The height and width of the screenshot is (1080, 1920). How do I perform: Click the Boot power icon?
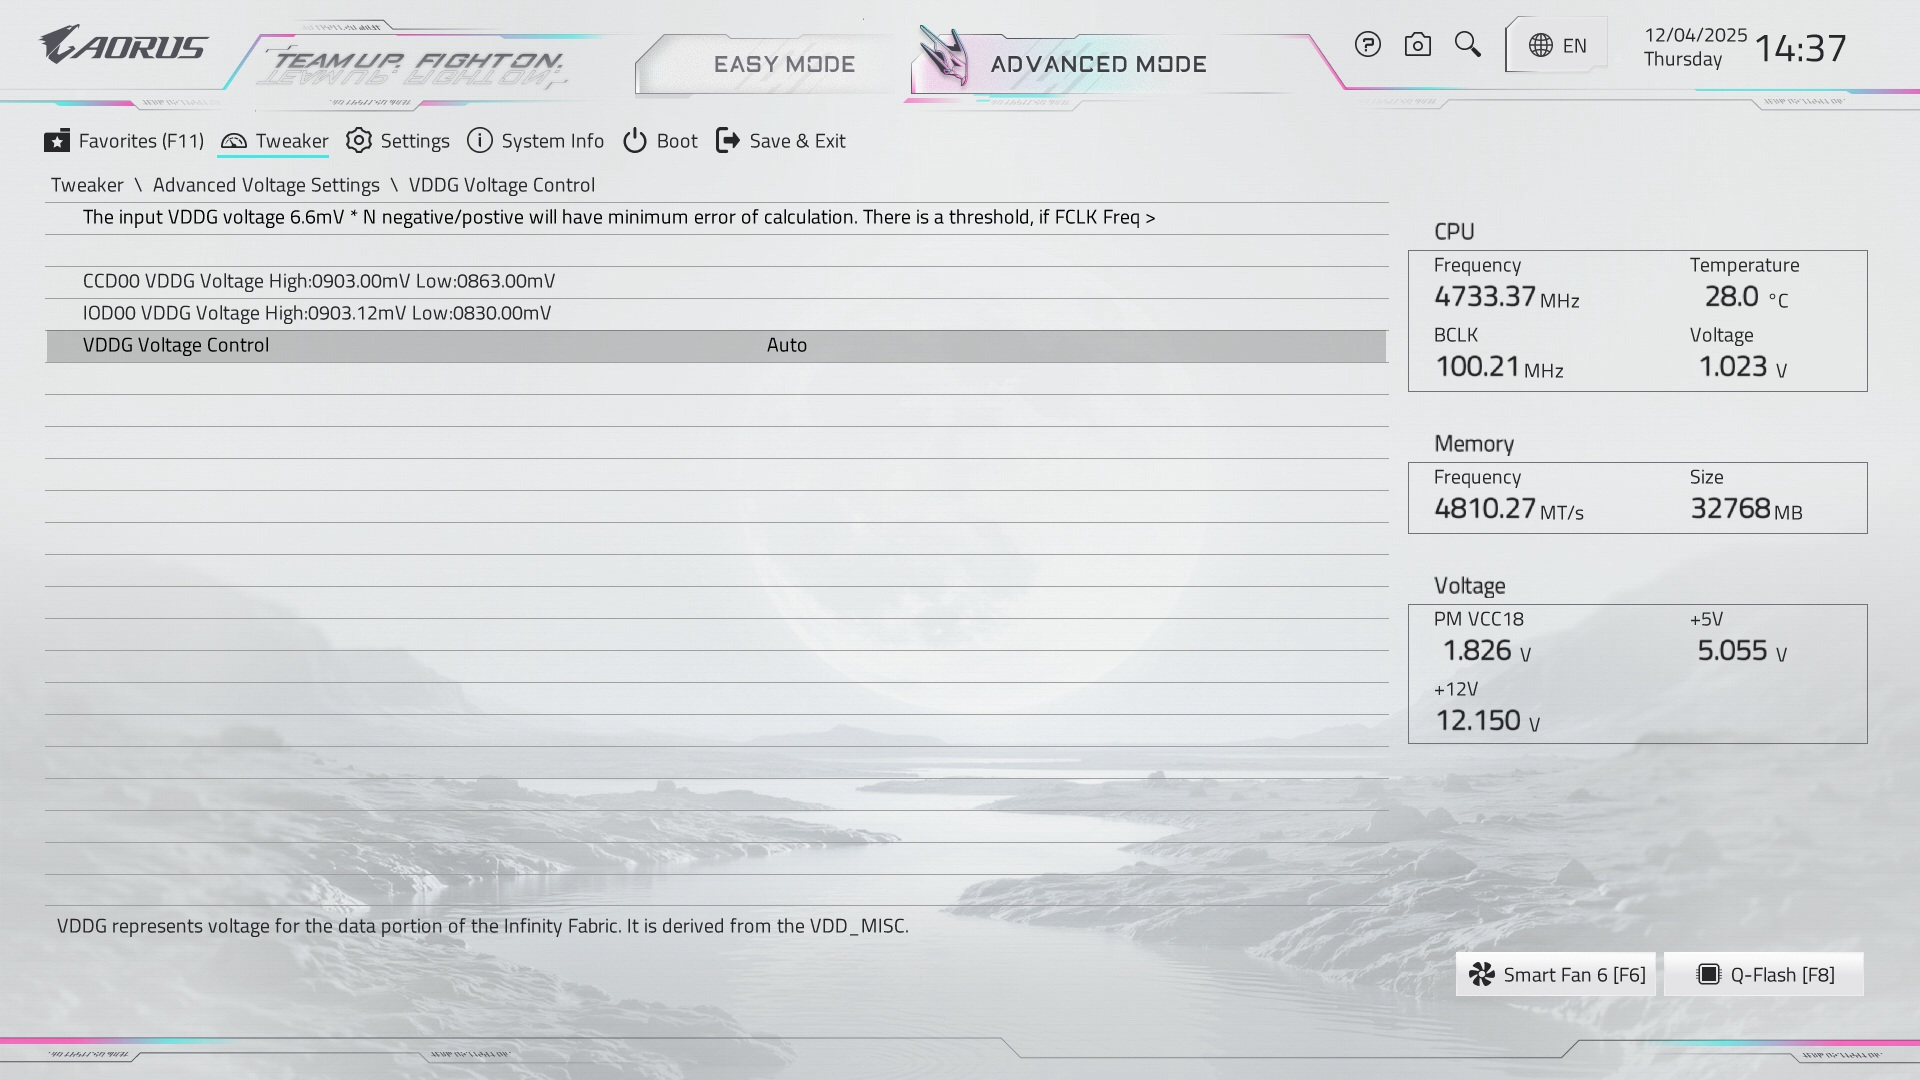point(635,141)
